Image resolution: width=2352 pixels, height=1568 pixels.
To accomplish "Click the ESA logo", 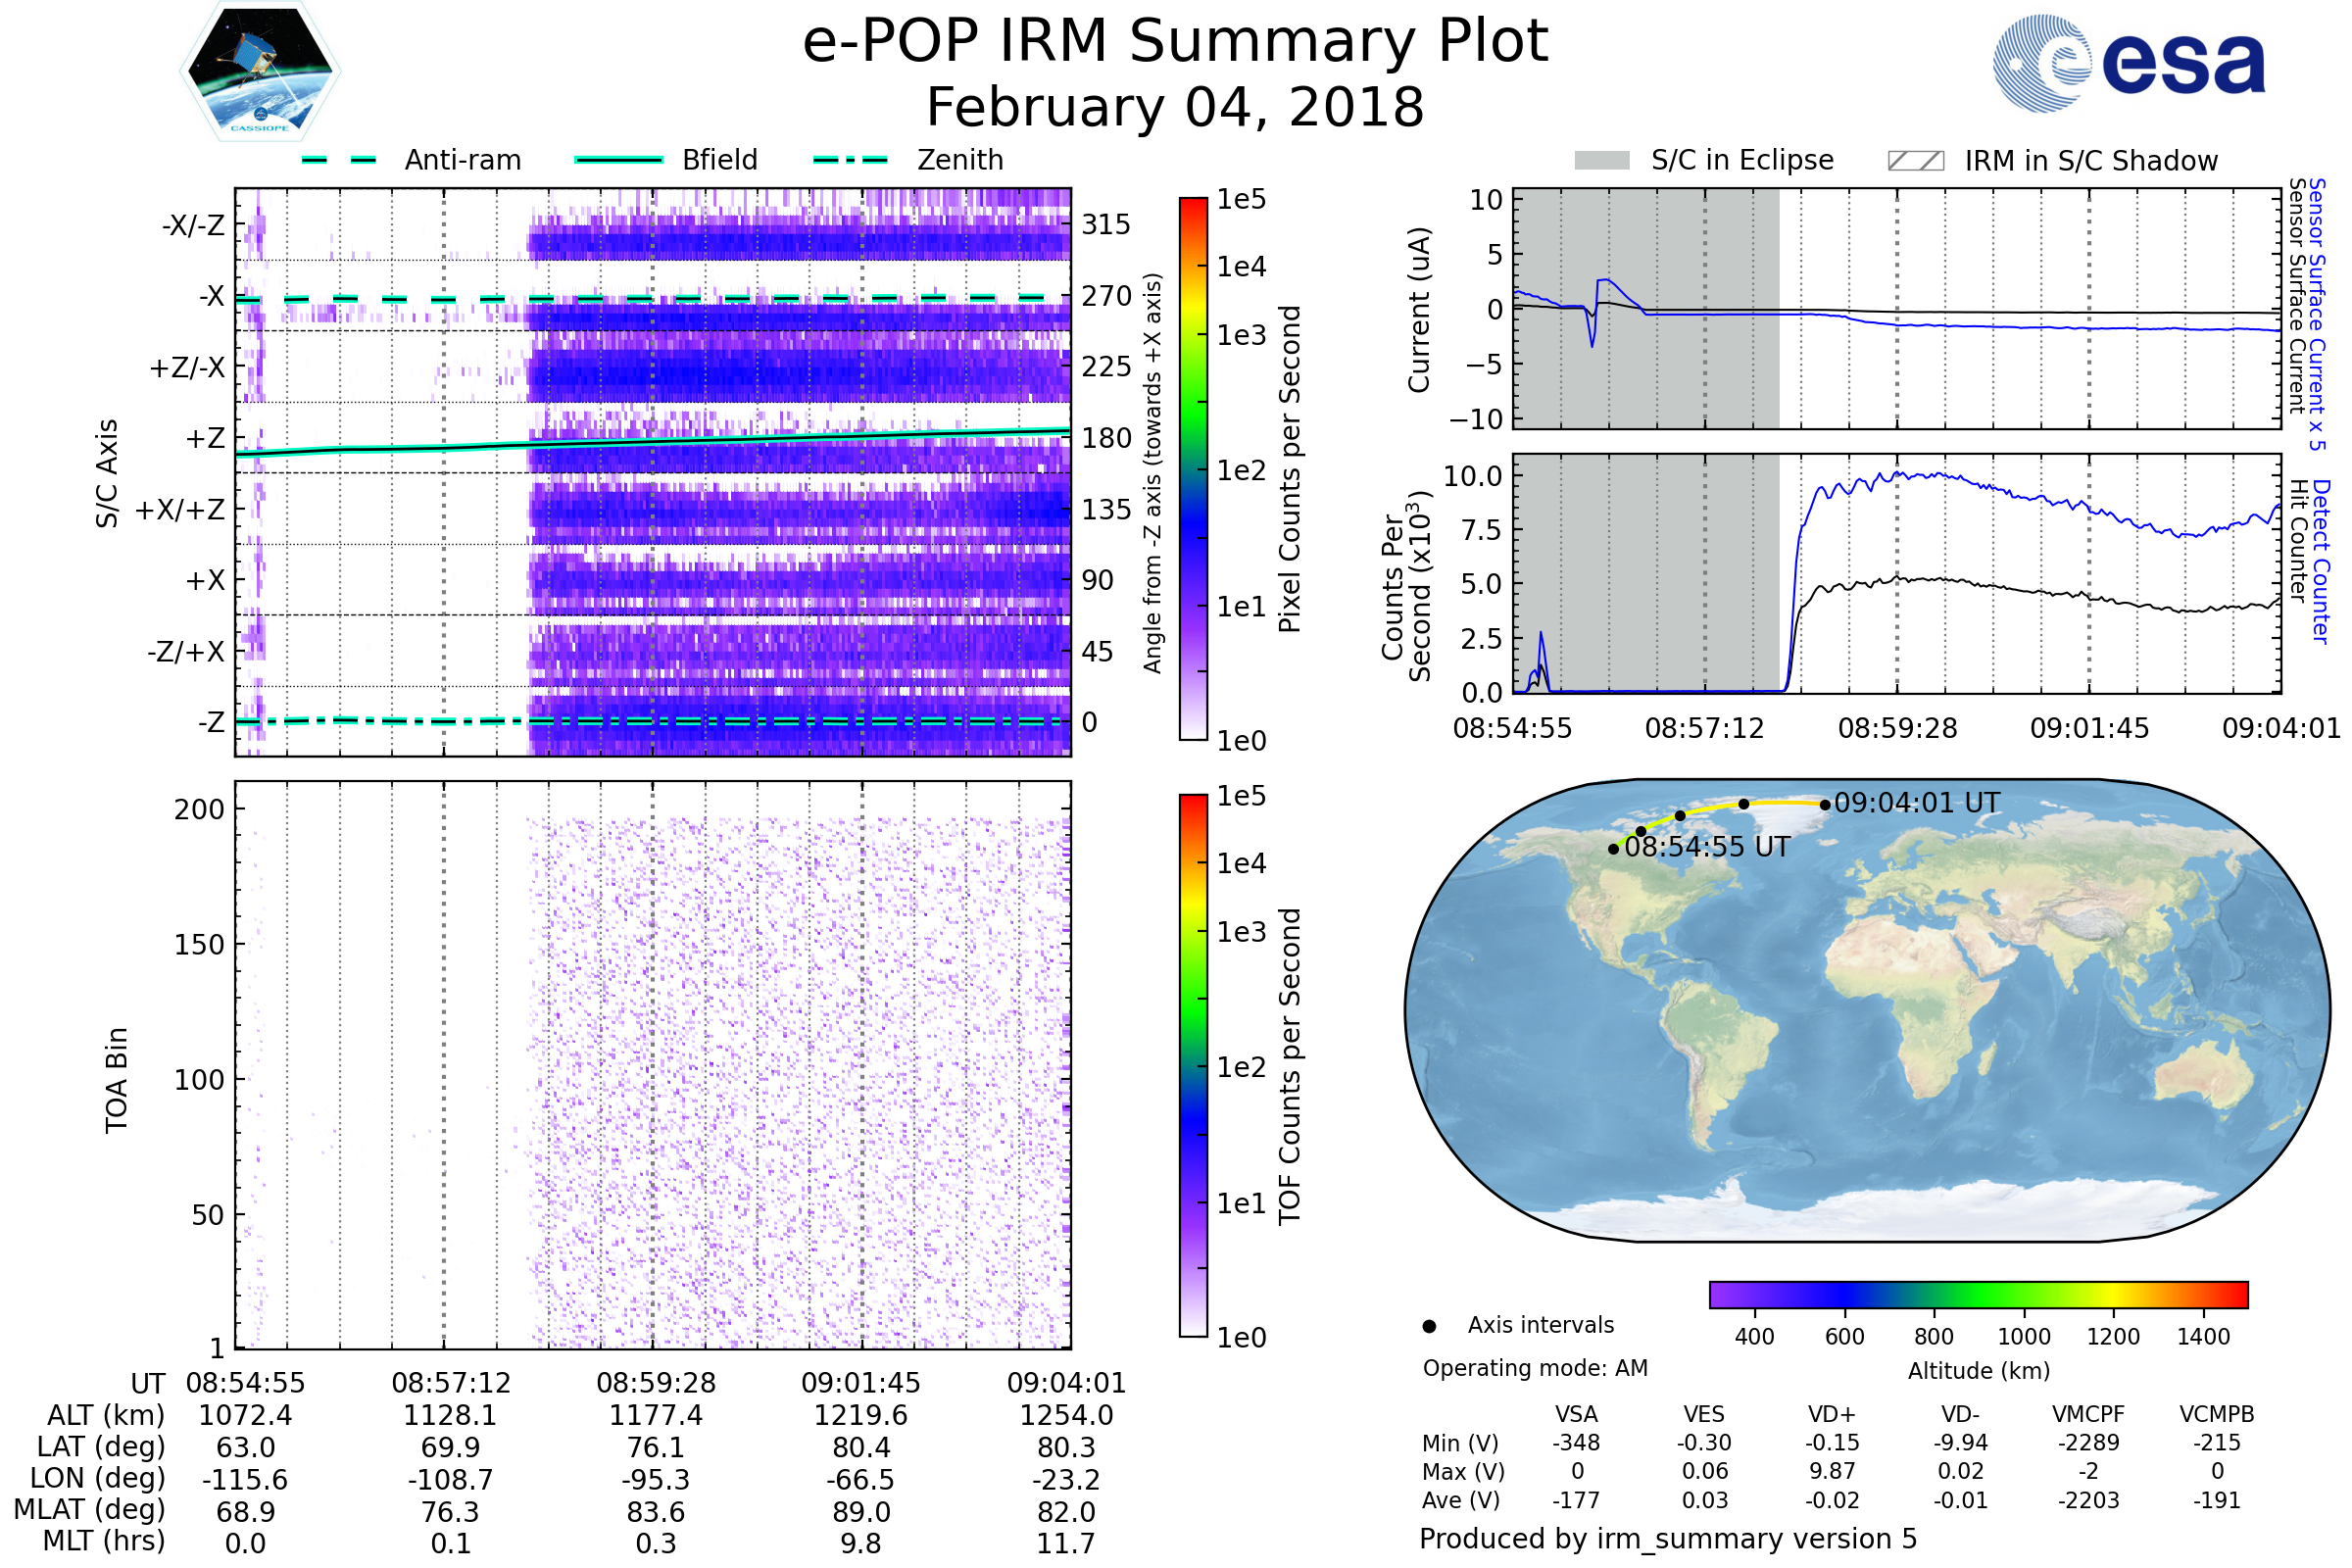I will (2128, 63).
